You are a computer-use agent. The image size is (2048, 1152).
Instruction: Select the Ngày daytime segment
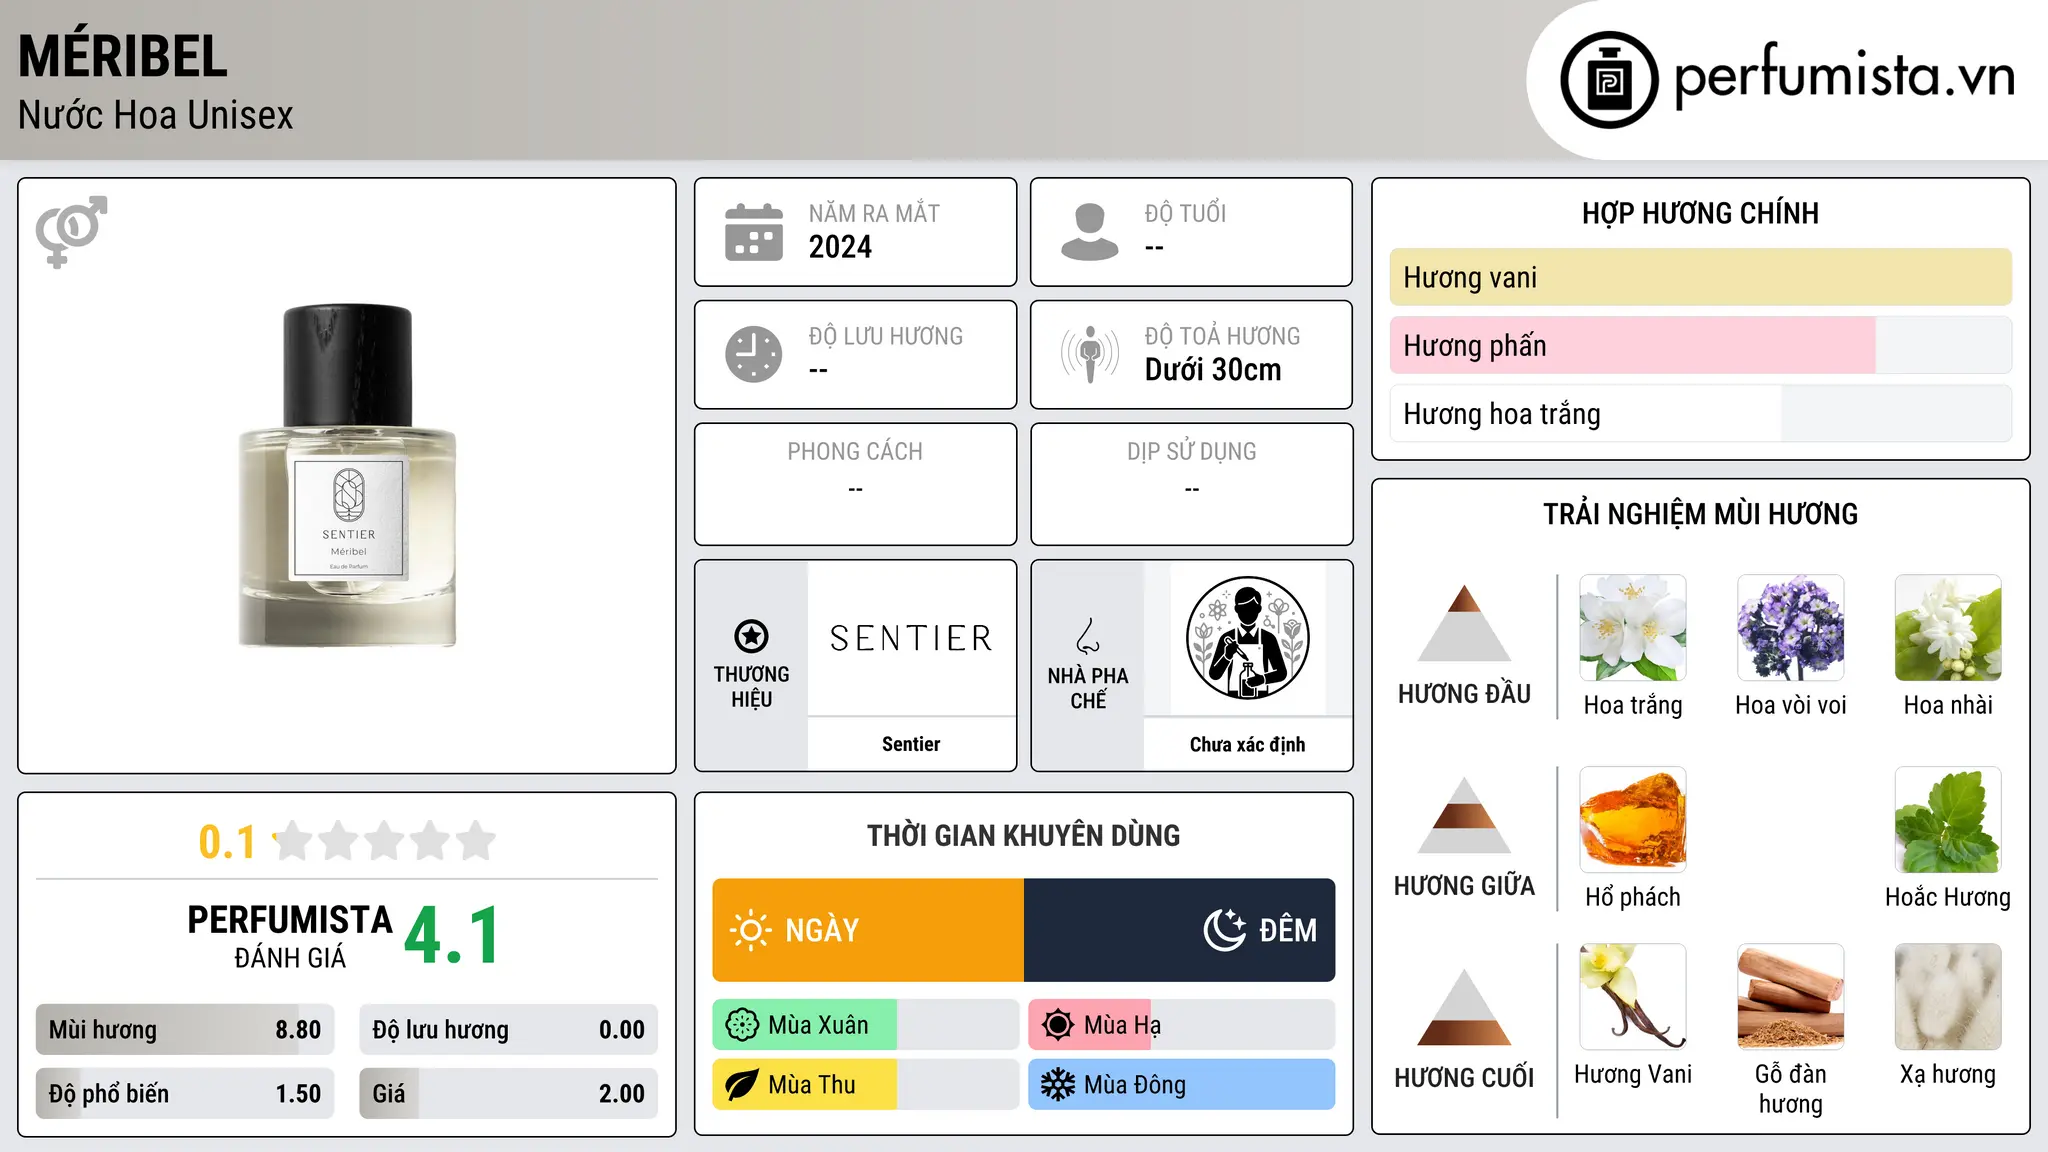click(868, 930)
